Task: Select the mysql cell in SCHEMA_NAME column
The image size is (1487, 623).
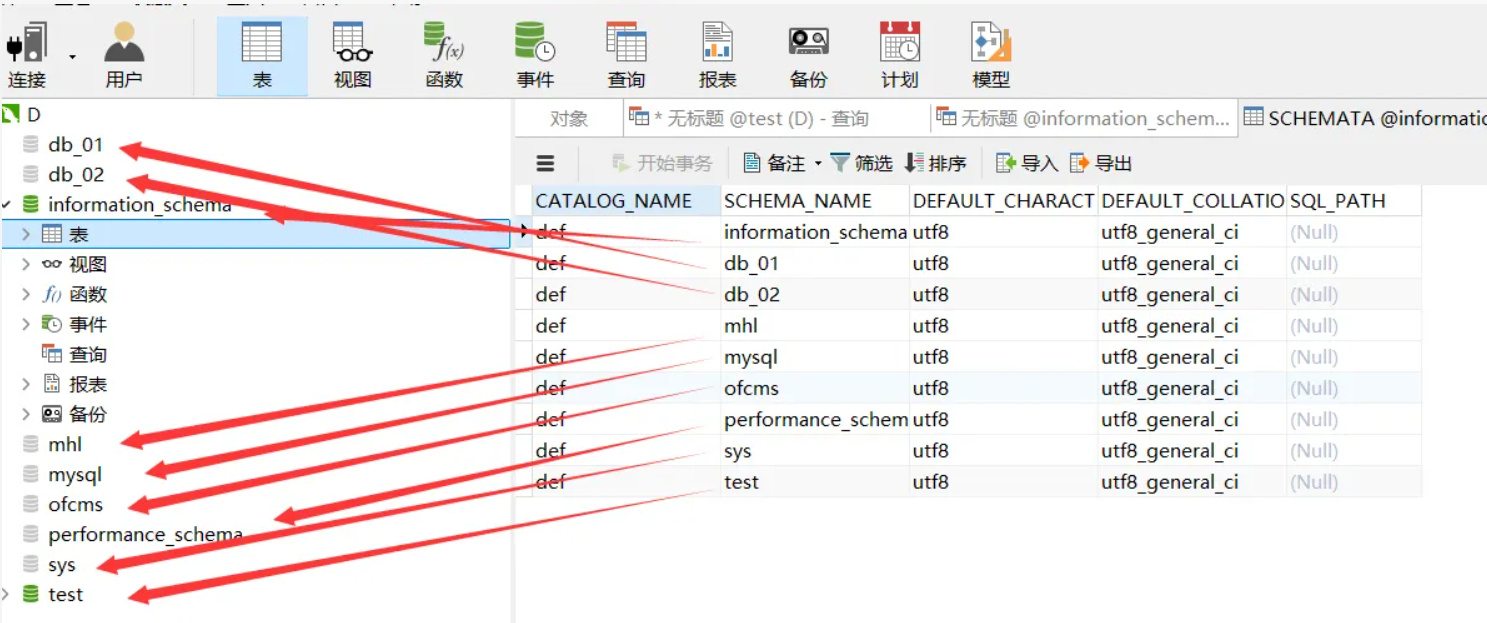Action: pyautogui.click(x=751, y=358)
